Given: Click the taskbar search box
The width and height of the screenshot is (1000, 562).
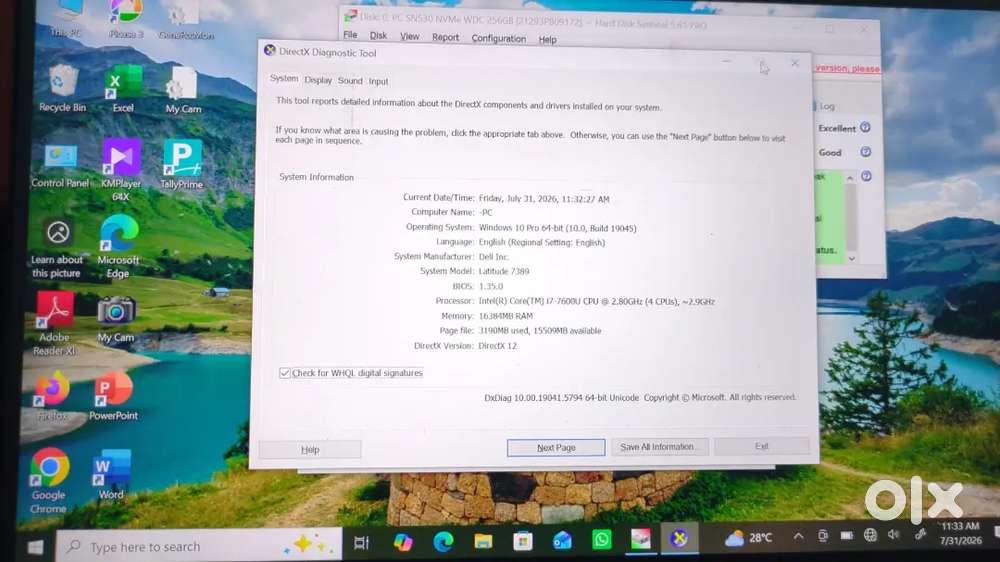Looking at the screenshot, I should pos(199,546).
